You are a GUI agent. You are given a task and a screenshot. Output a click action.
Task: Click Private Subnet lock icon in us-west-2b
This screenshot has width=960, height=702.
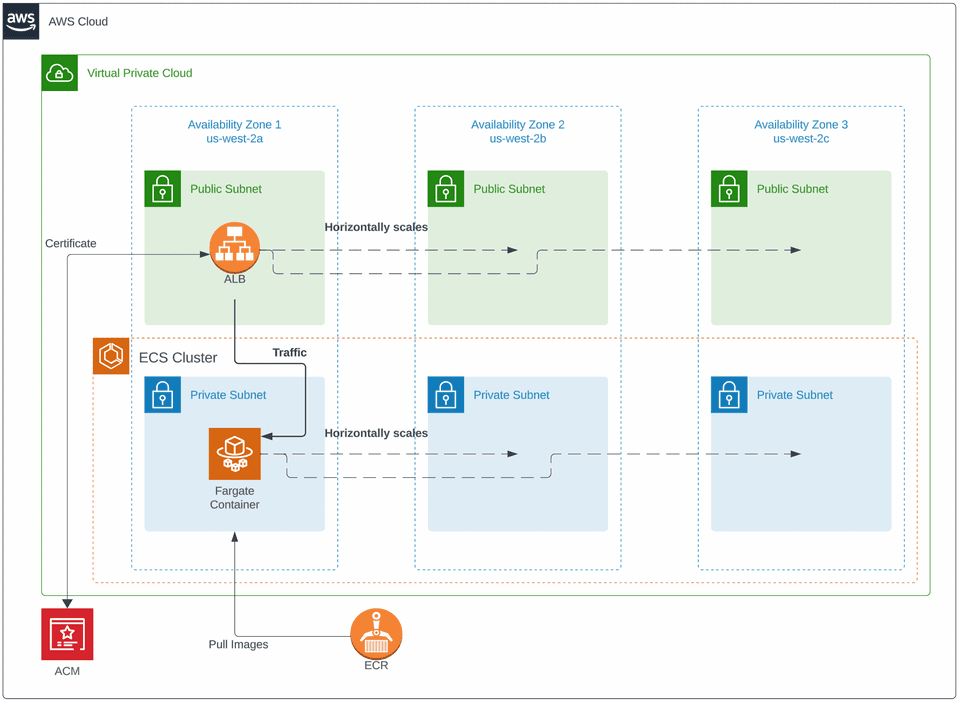[446, 395]
